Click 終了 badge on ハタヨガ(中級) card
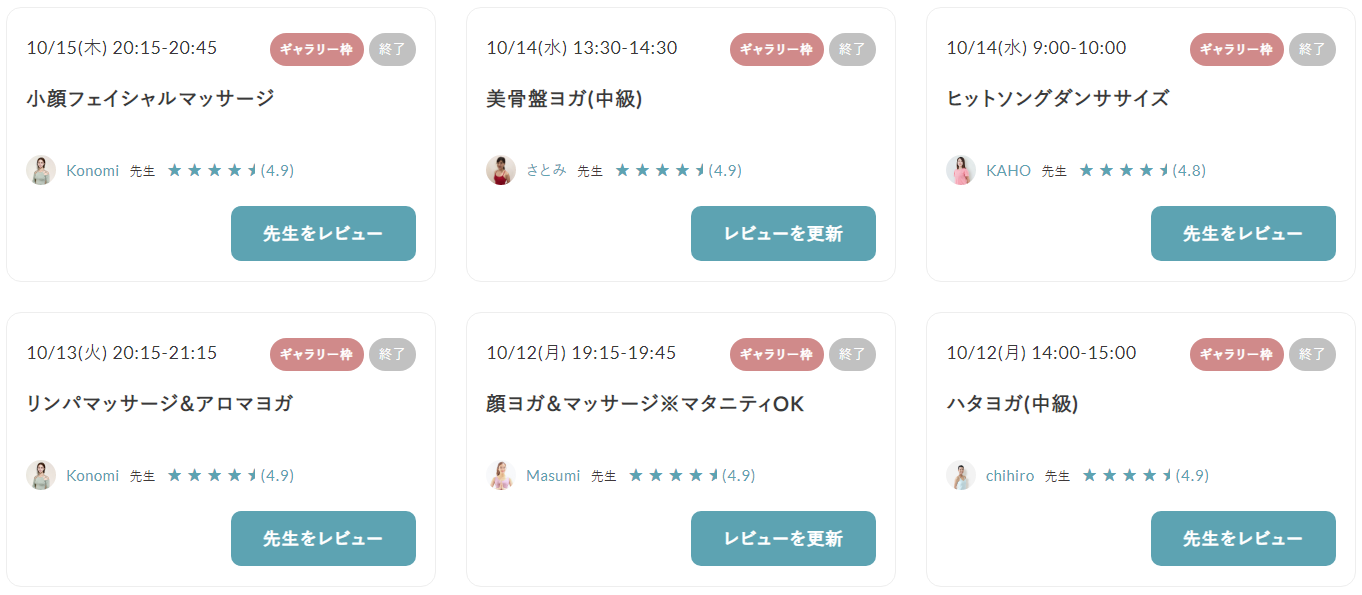This screenshot has width=1362, height=595. tap(1312, 354)
